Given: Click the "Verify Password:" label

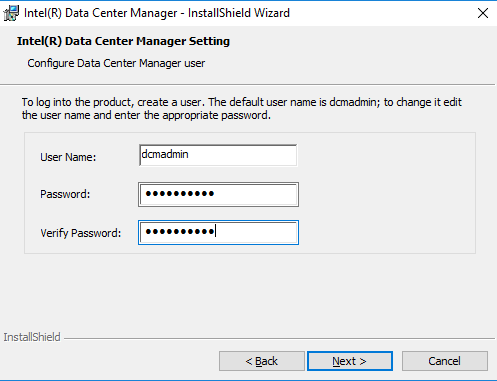Looking at the screenshot, I should (81, 233).
